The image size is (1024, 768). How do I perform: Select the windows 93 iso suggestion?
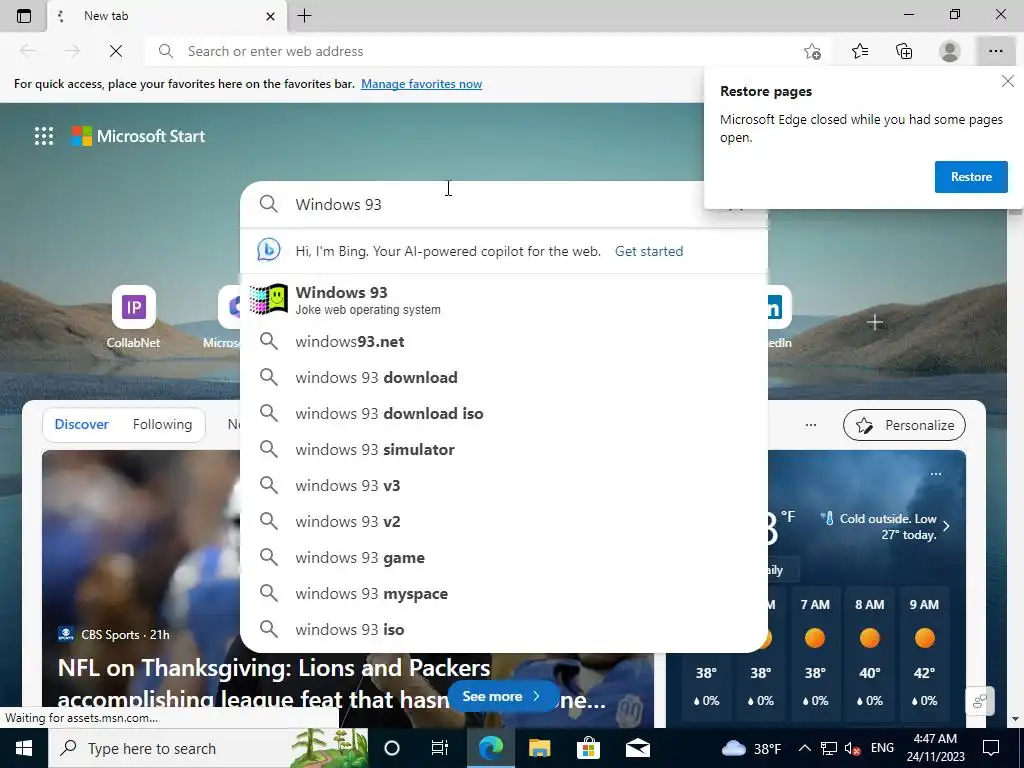coord(504,629)
